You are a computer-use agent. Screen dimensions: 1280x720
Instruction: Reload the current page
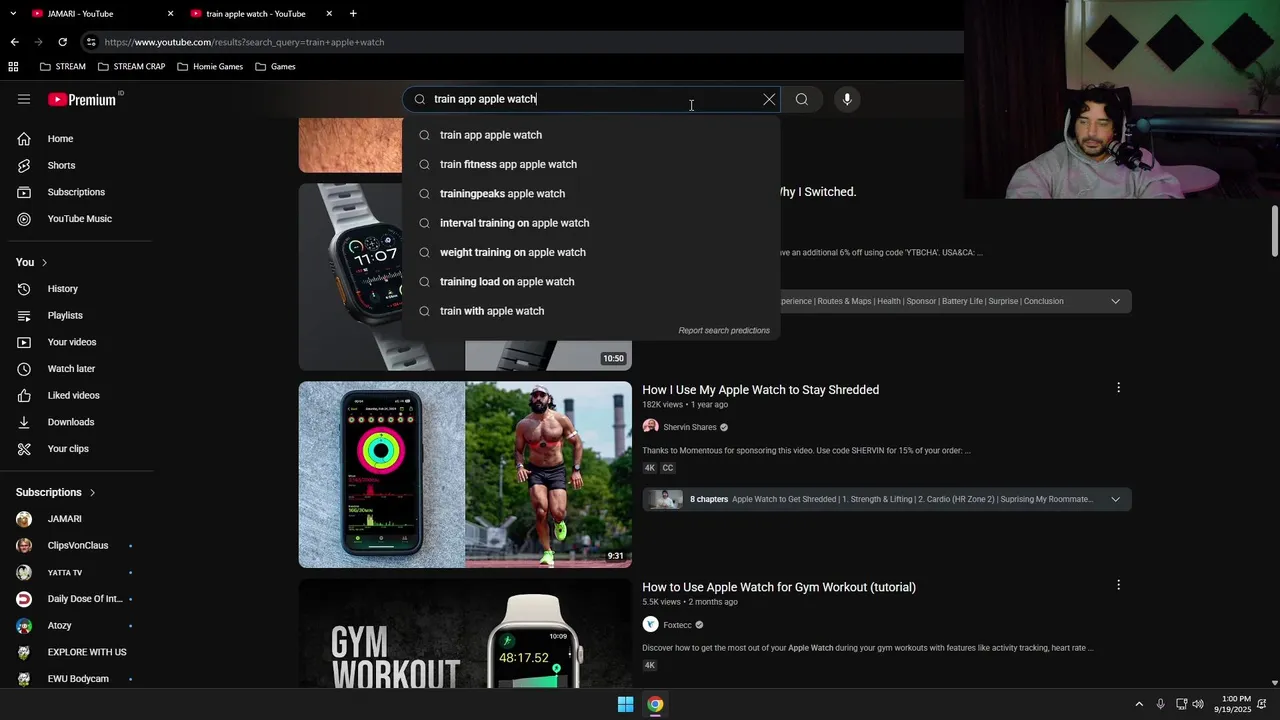(x=62, y=42)
